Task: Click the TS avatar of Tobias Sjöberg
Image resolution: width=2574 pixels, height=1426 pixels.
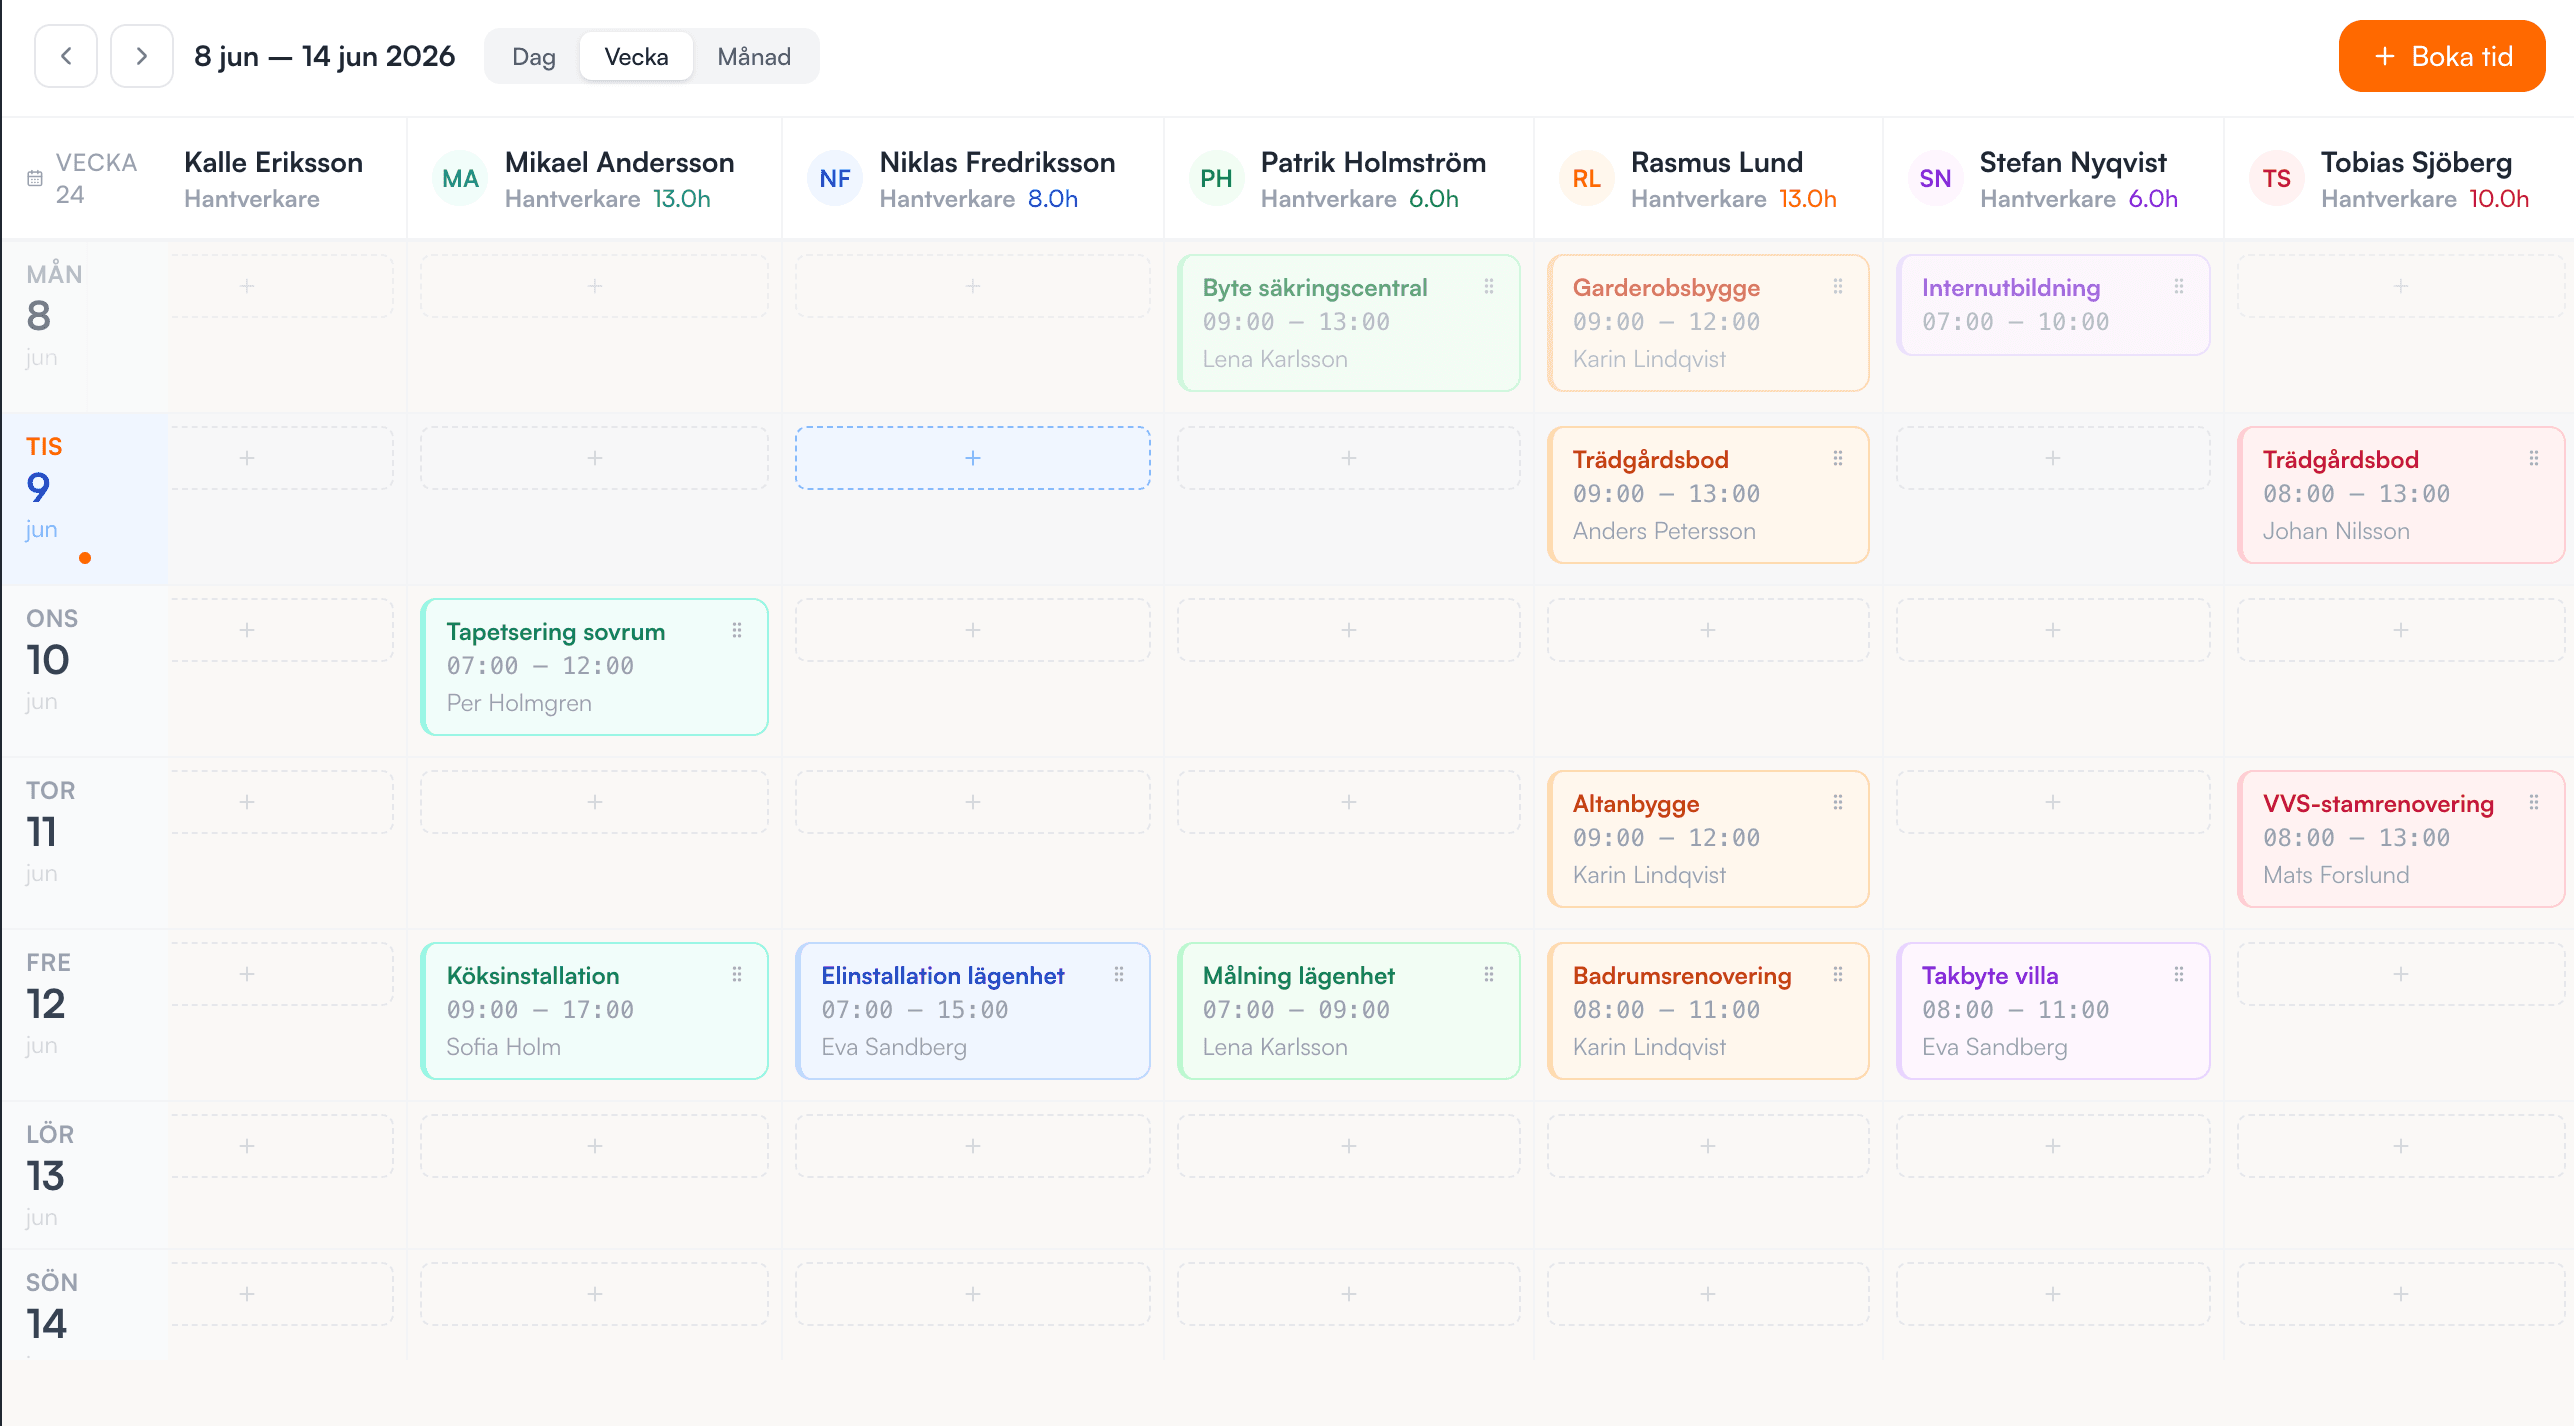Action: pos(2276,178)
